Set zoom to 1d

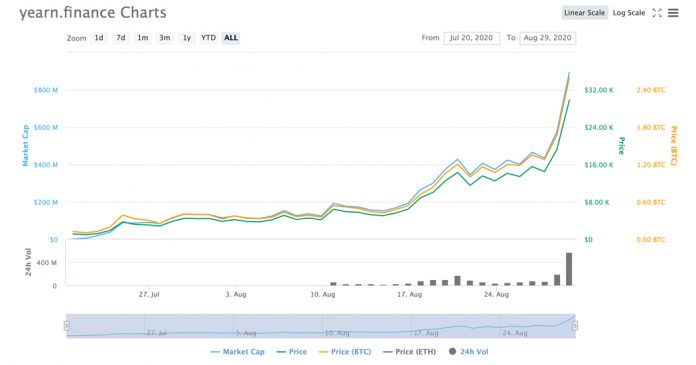pos(99,38)
